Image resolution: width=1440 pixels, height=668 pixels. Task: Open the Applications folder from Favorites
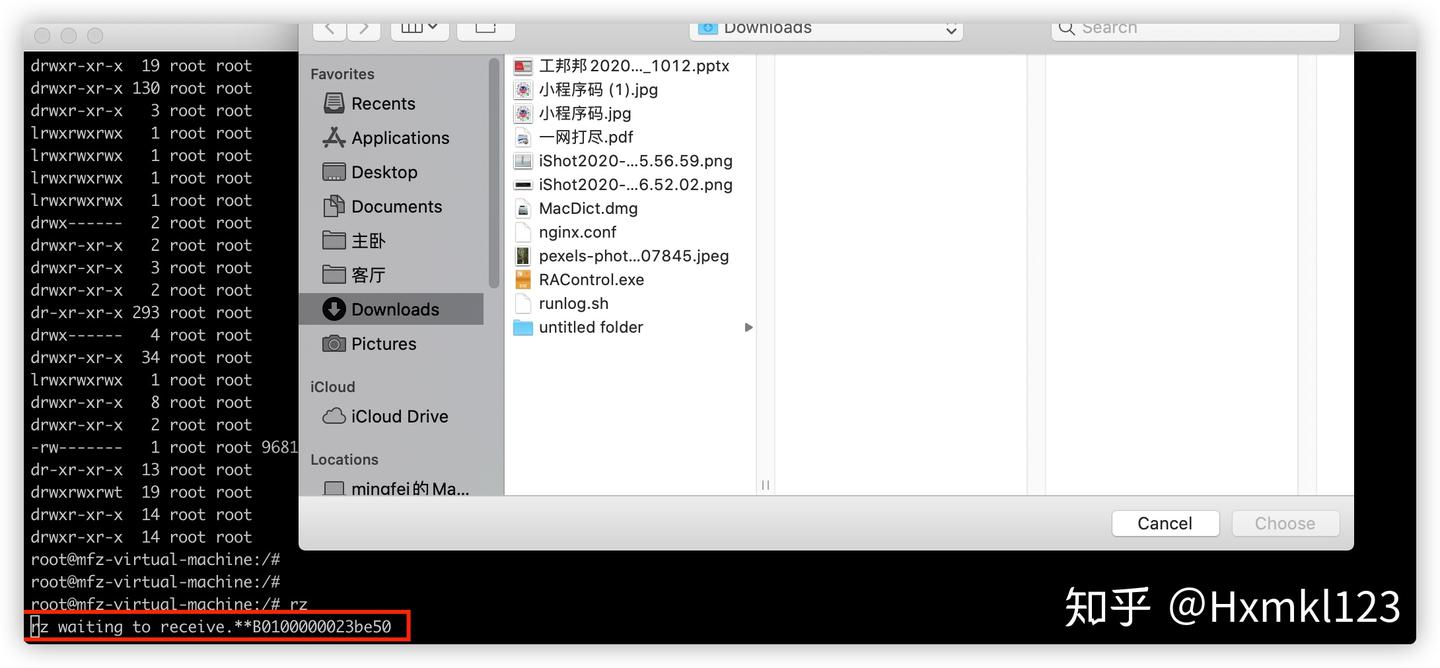400,137
